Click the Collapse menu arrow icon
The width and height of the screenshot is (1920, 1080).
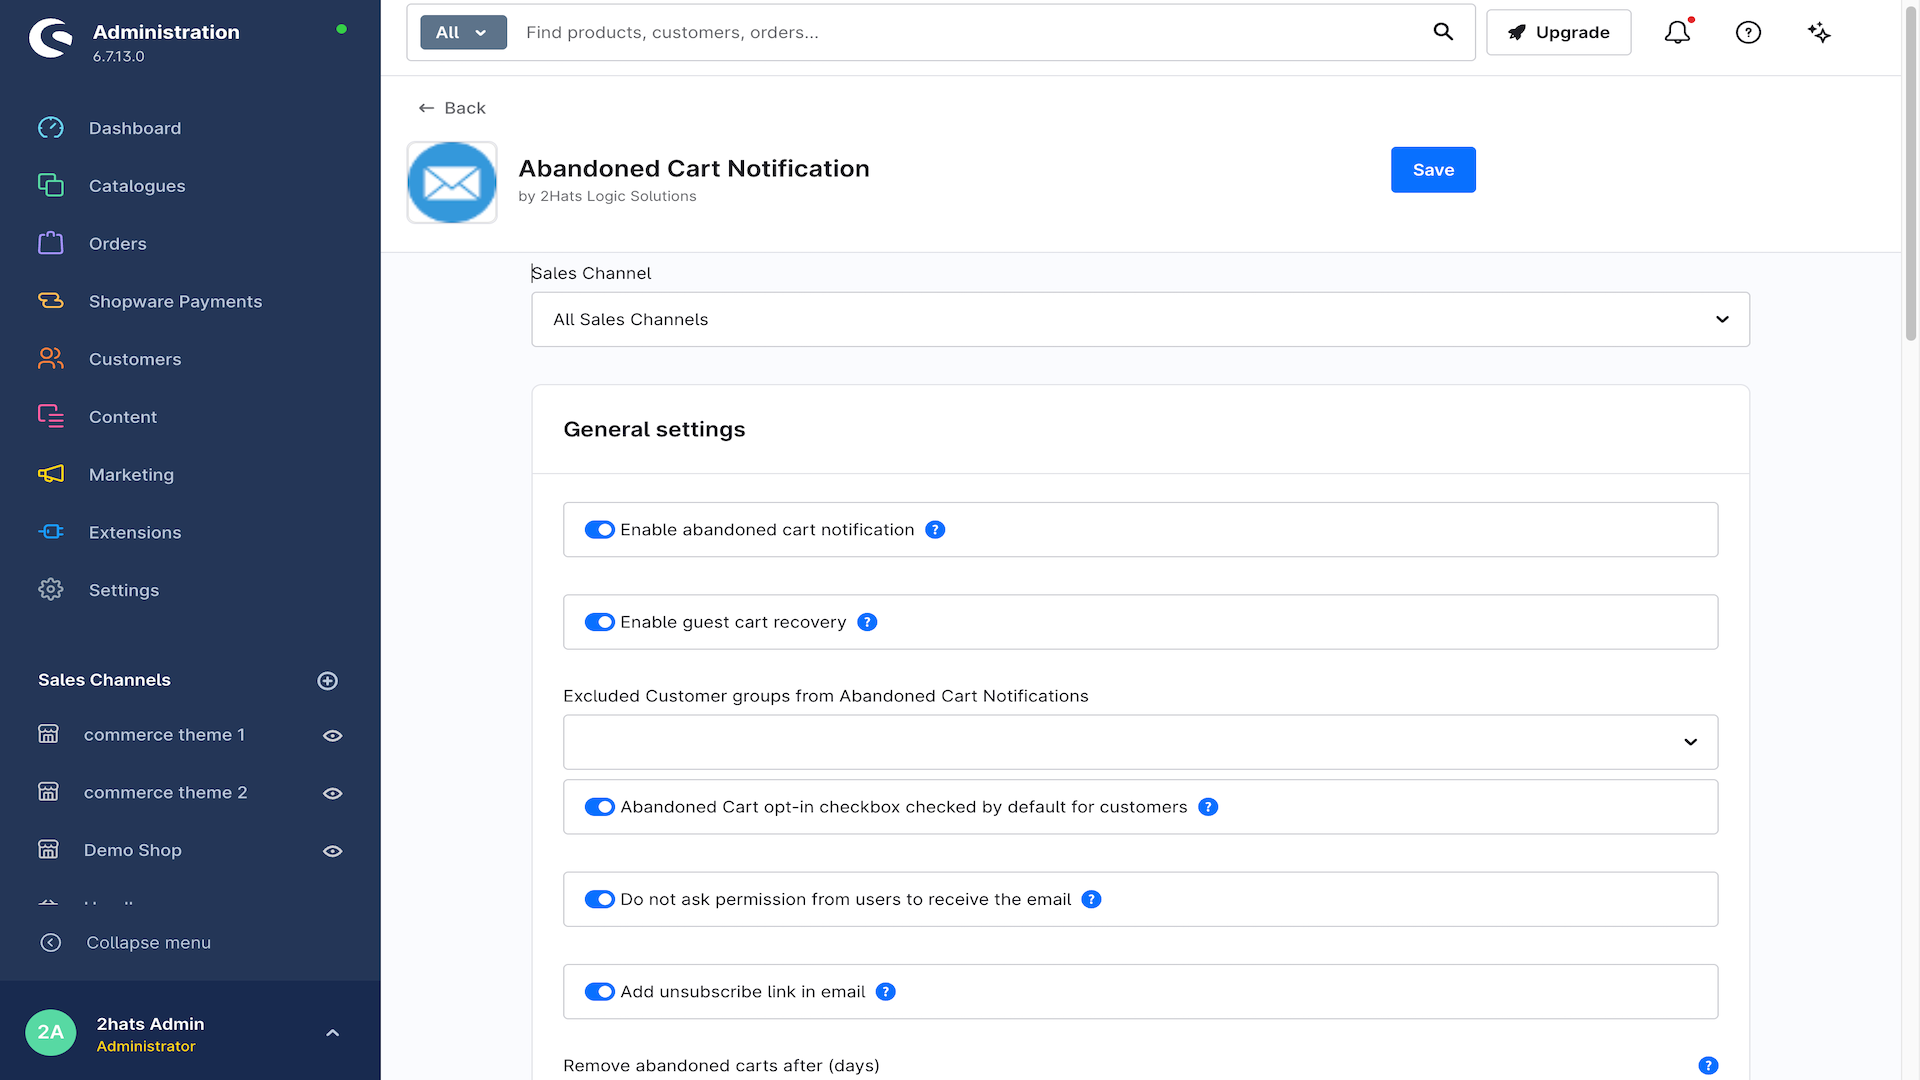pos(50,943)
